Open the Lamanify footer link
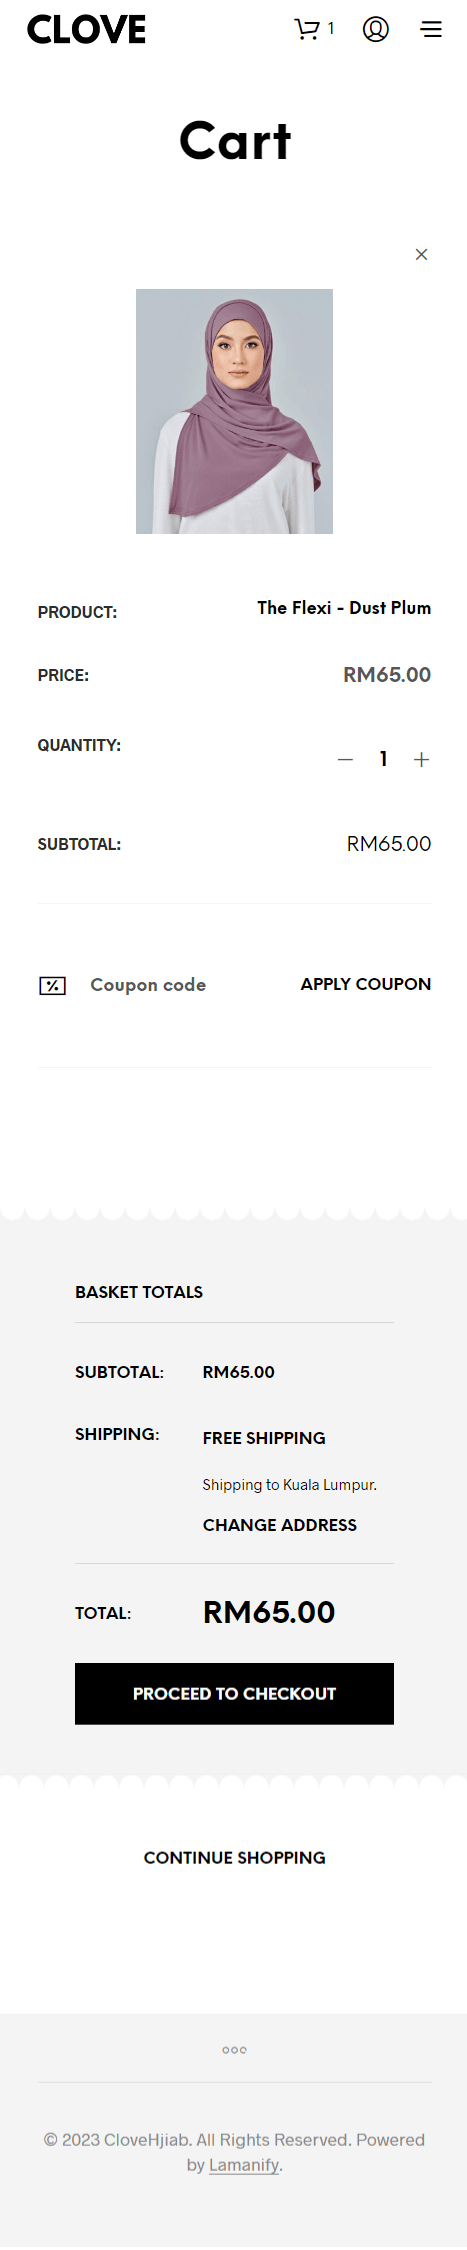 [x=244, y=2165]
